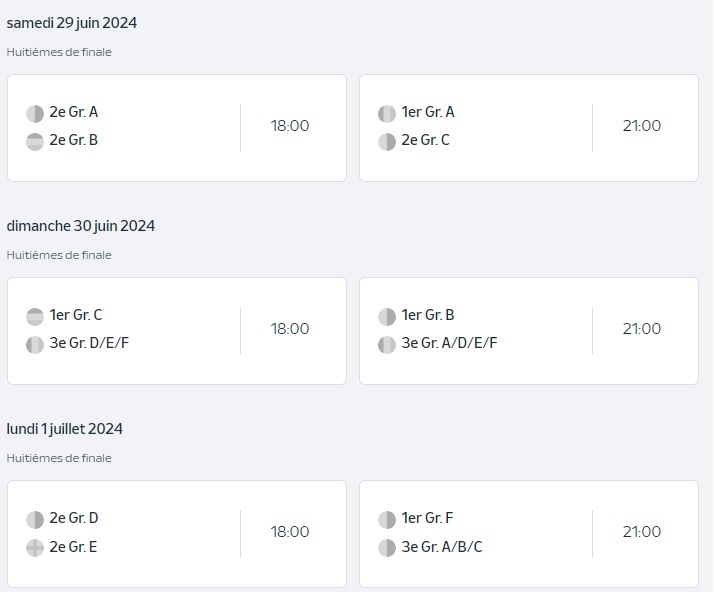Click the 18:00 time on the 2e Gr. D match

(x=290, y=531)
